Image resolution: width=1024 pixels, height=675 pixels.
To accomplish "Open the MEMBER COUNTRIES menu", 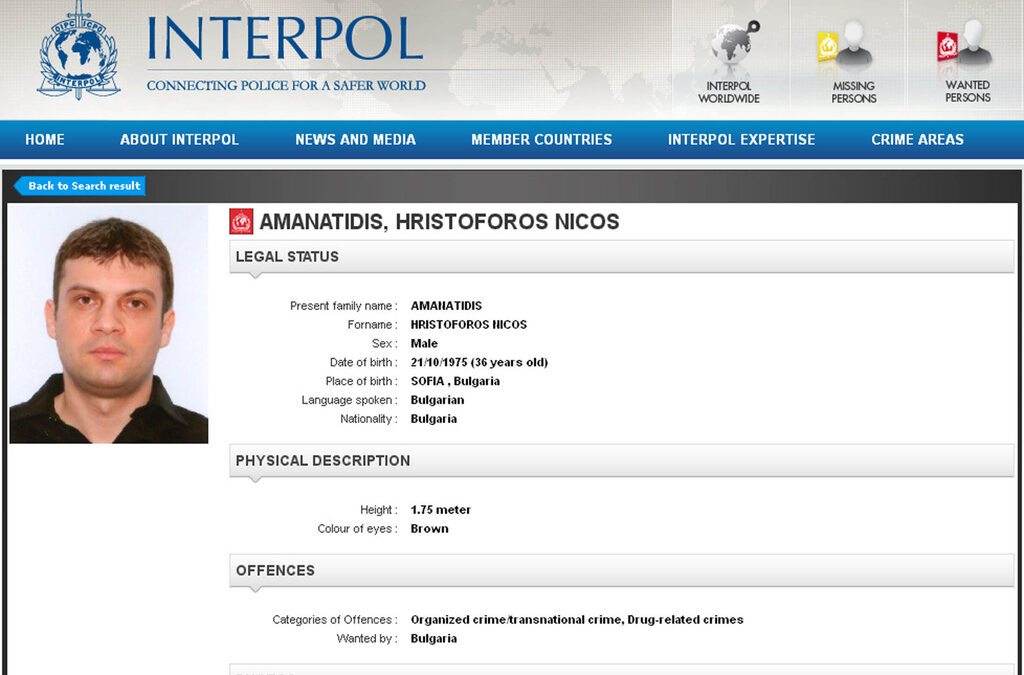I will (x=541, y=140).
